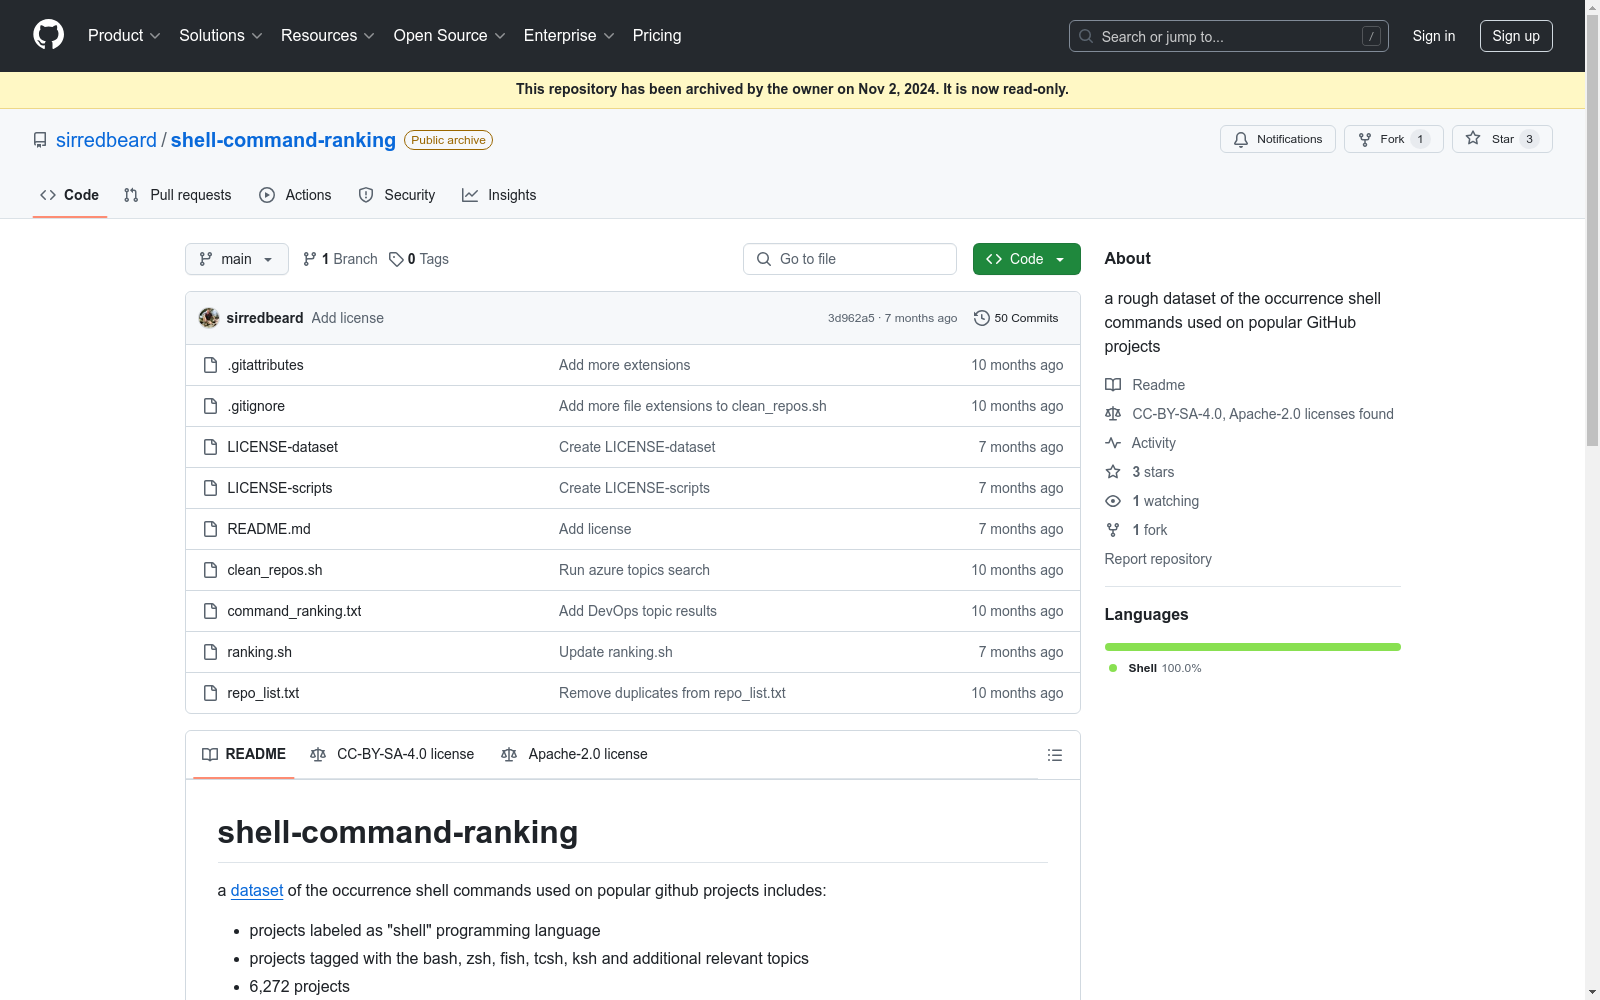Click the file icon beside command_ranking.txt

[210, 611]
